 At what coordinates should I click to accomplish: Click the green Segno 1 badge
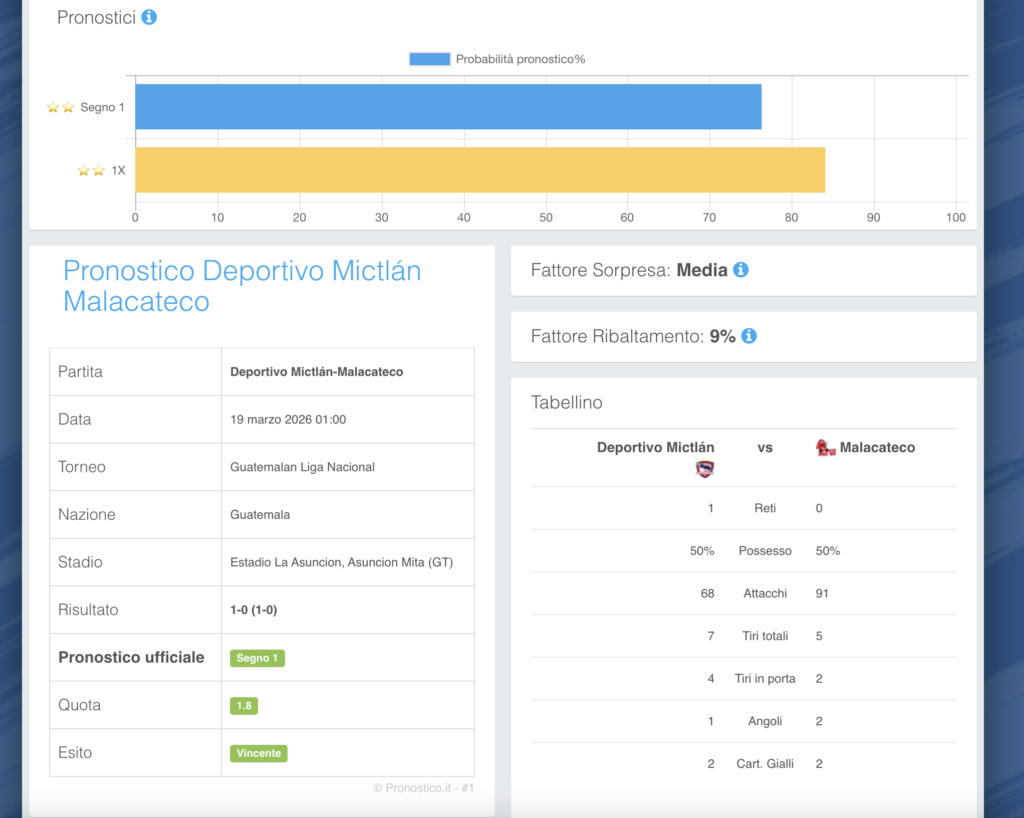[257, 658]
